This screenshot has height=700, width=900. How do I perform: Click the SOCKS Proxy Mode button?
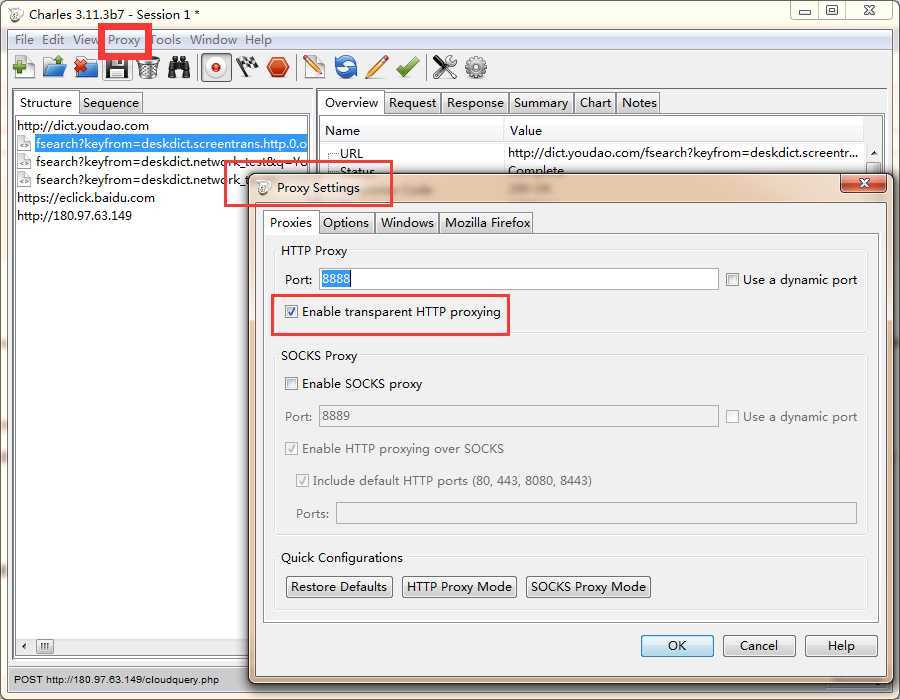[588, 586]
